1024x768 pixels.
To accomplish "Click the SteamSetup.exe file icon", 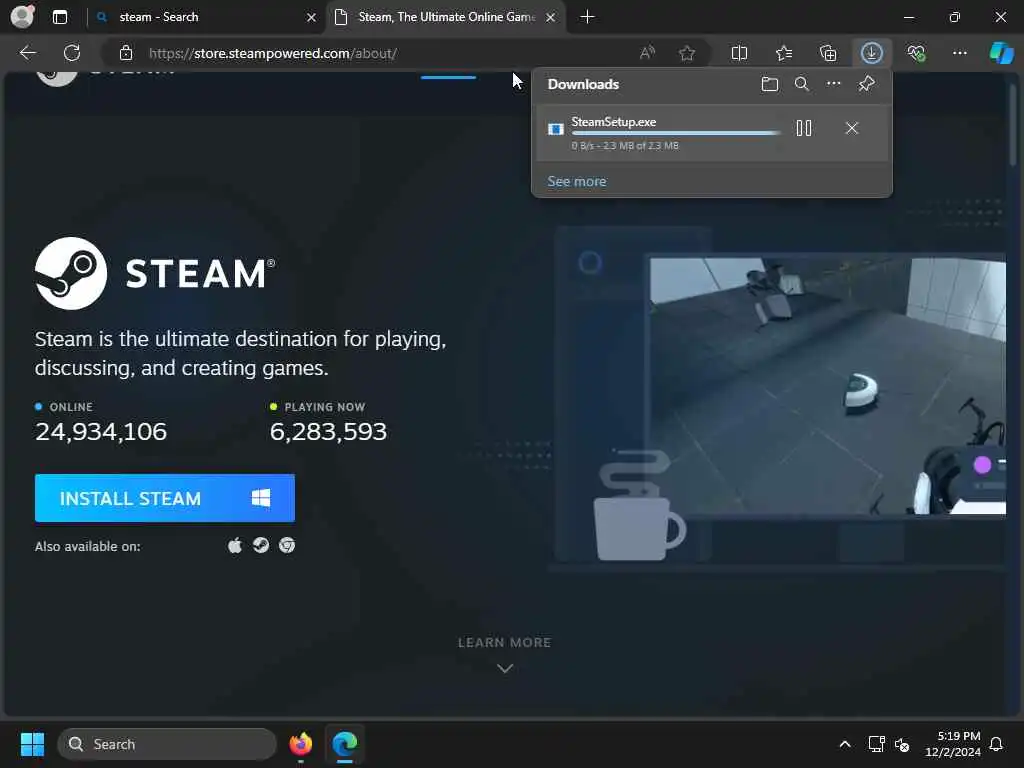I will [x=556, y=129].
